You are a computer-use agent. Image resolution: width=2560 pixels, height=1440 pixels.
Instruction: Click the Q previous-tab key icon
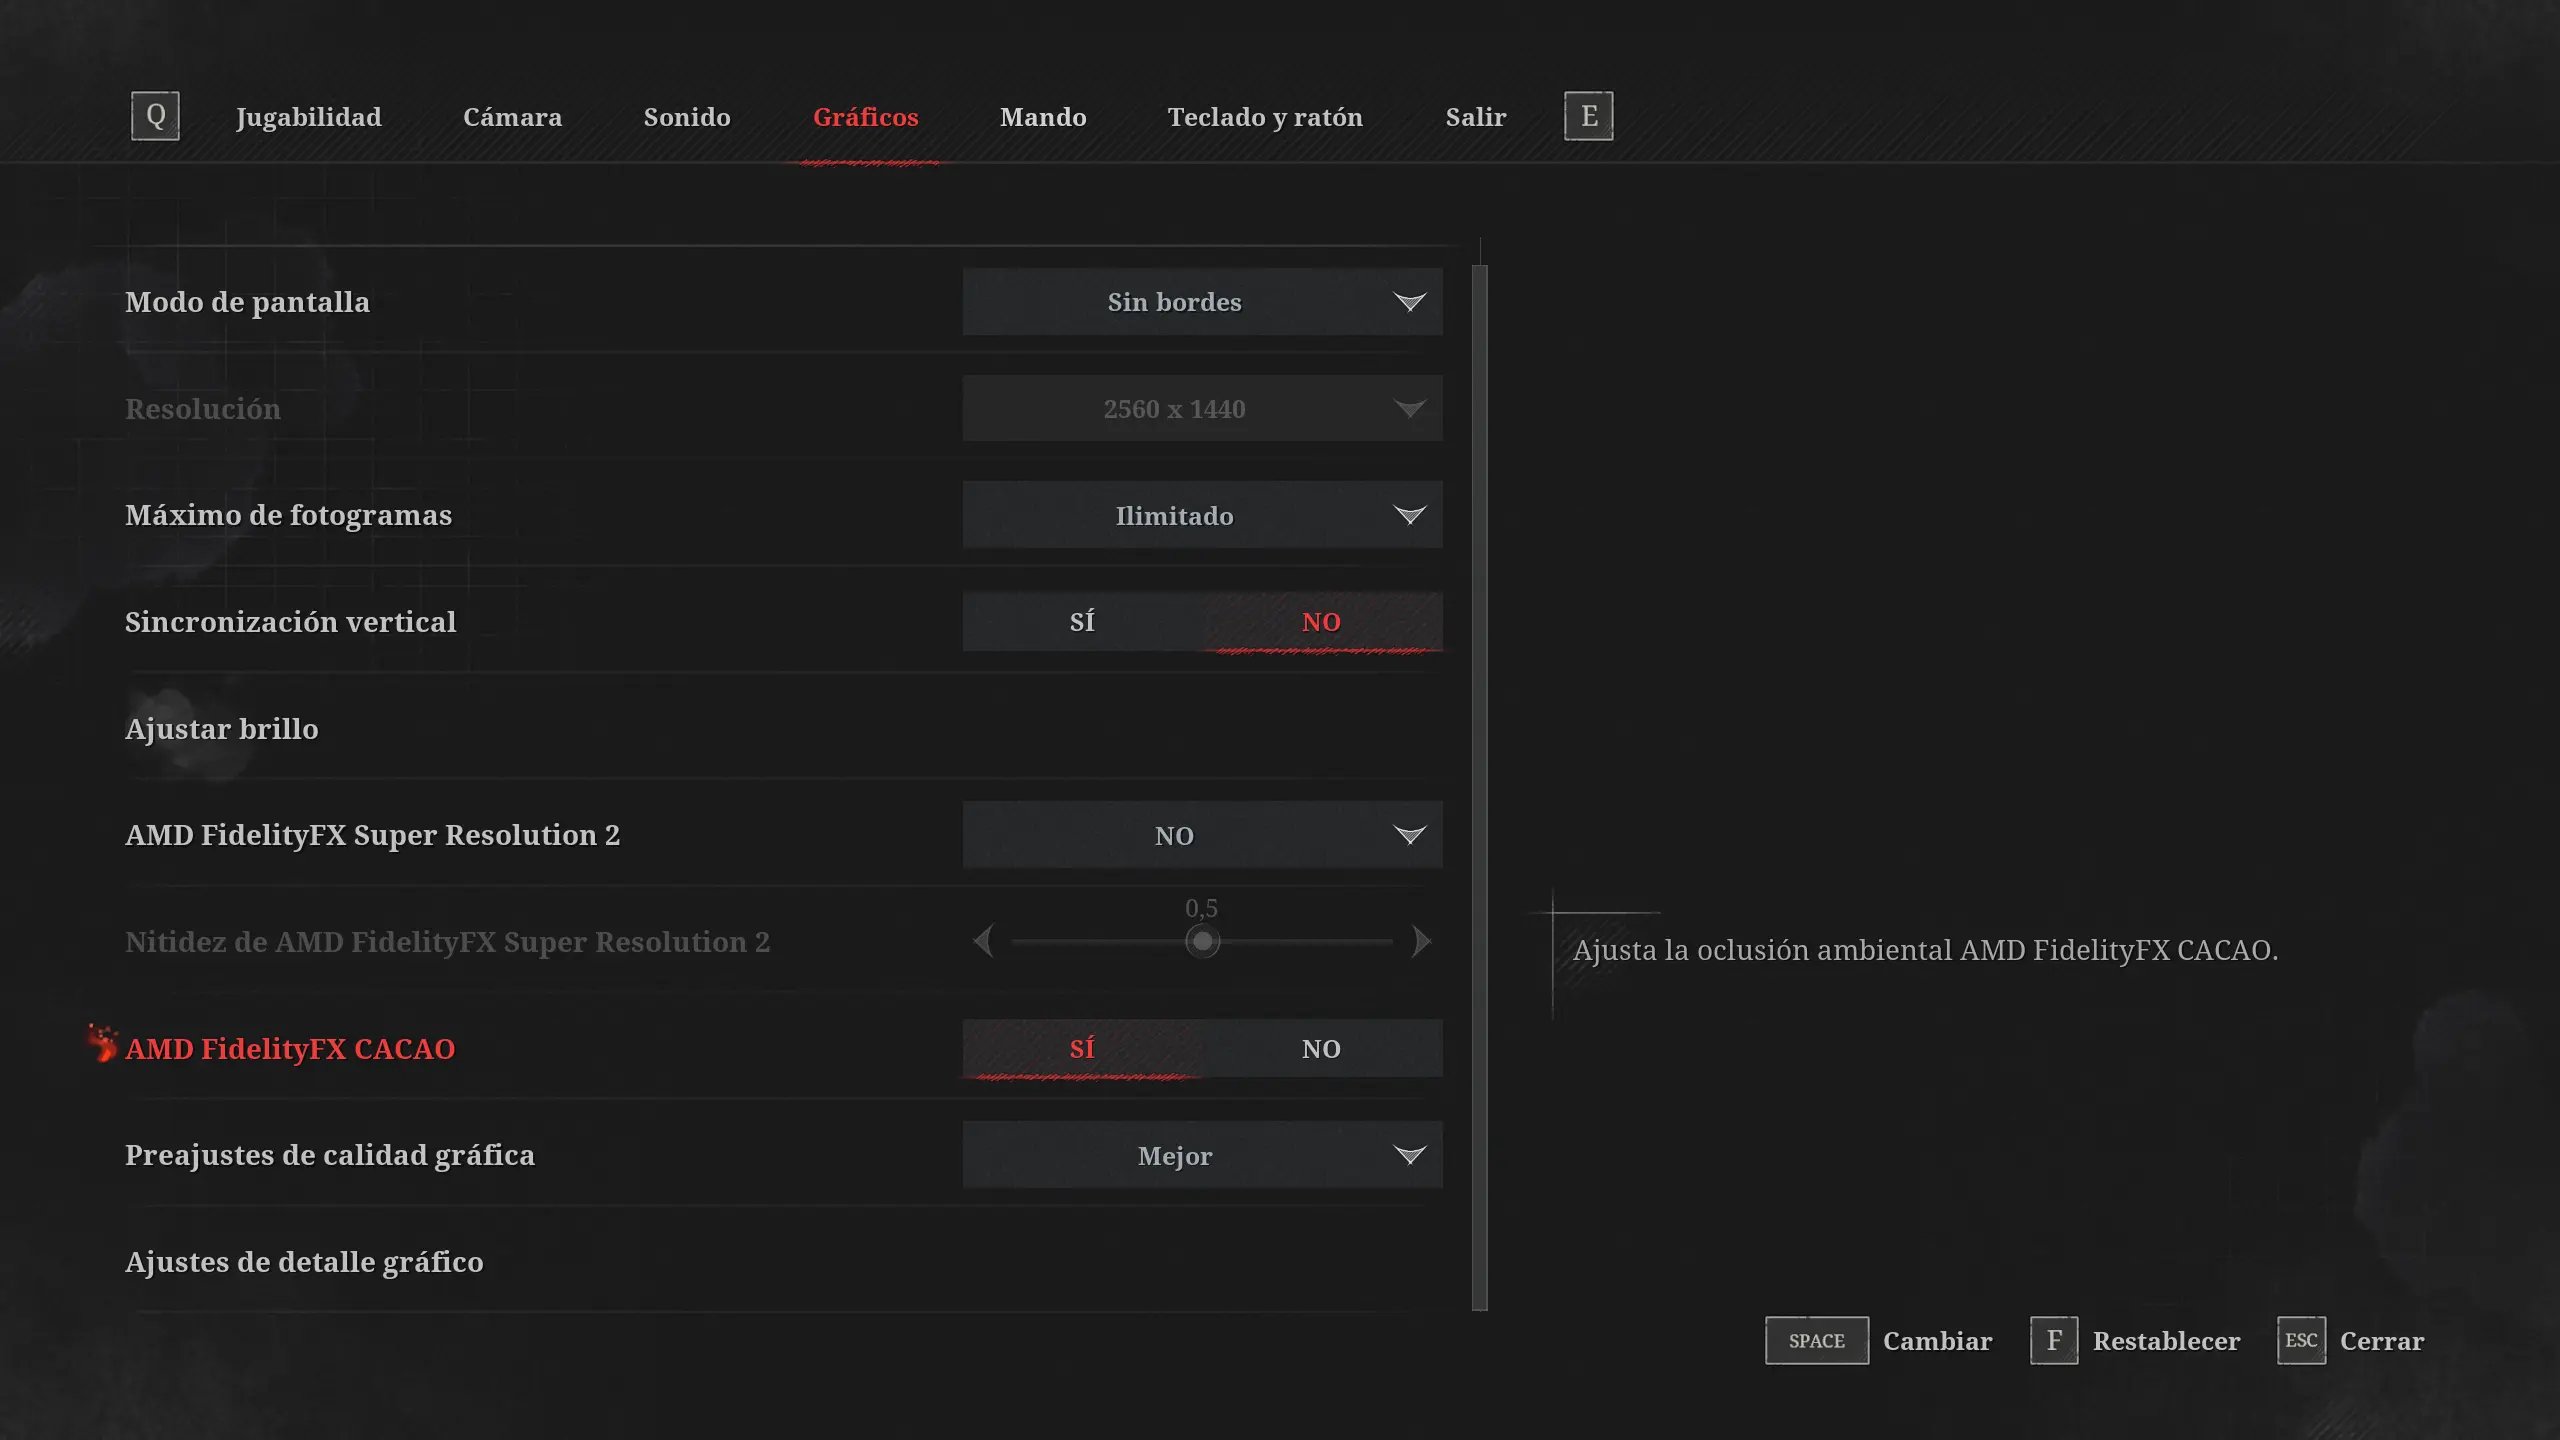coord(155,116)
